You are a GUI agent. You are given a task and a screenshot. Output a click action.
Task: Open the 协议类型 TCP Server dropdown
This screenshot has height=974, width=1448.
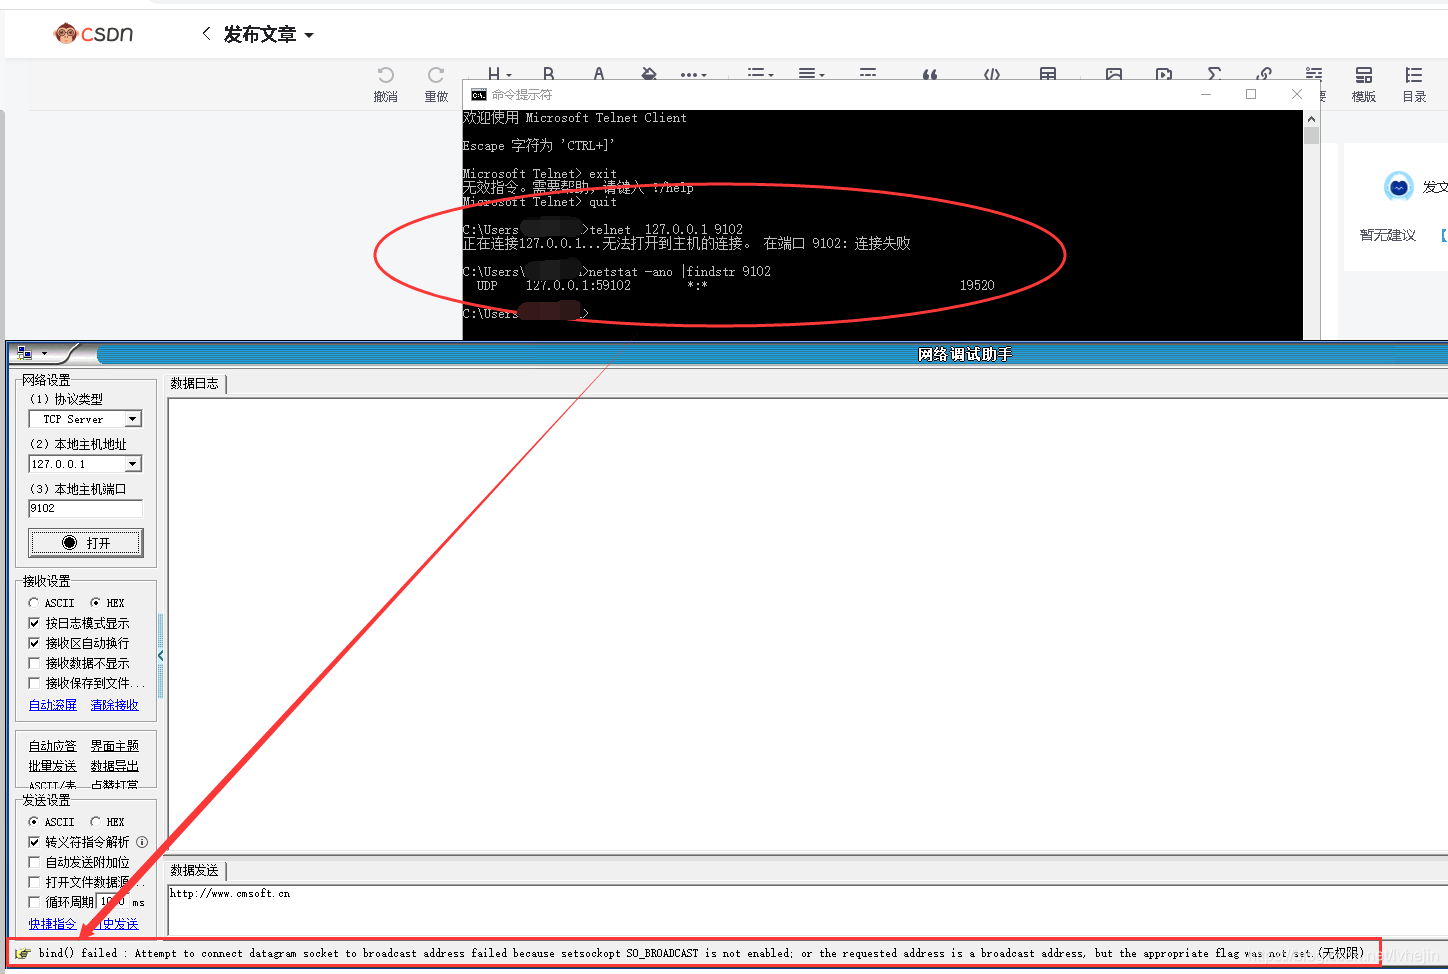(133, 419)
